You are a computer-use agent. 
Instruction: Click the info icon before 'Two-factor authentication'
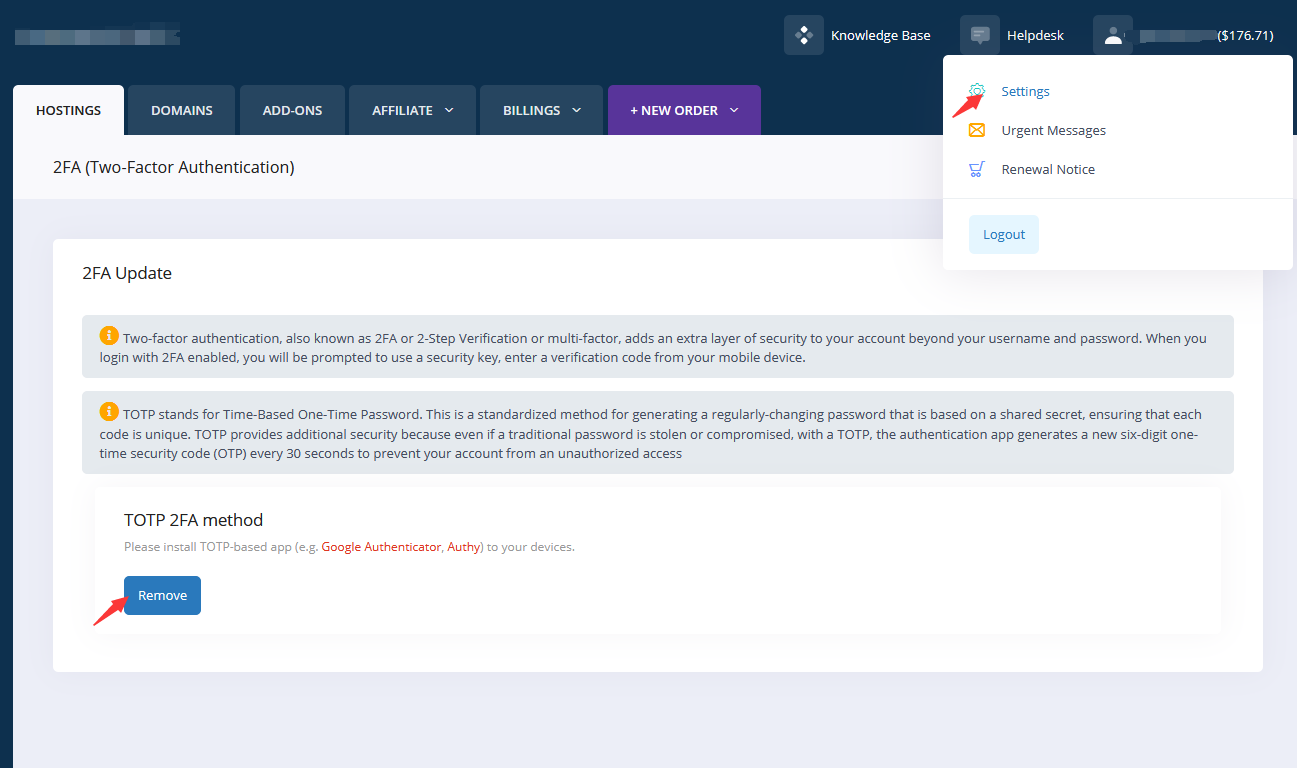click(109, 335)
